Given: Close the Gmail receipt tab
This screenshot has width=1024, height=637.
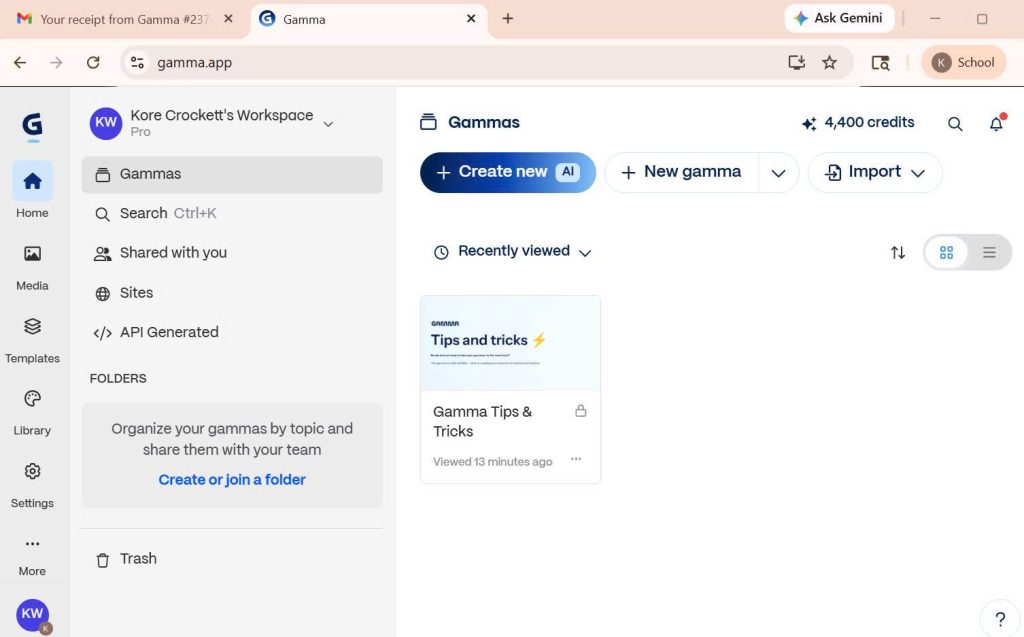Looking at the screenshot, I should [229, 19].
